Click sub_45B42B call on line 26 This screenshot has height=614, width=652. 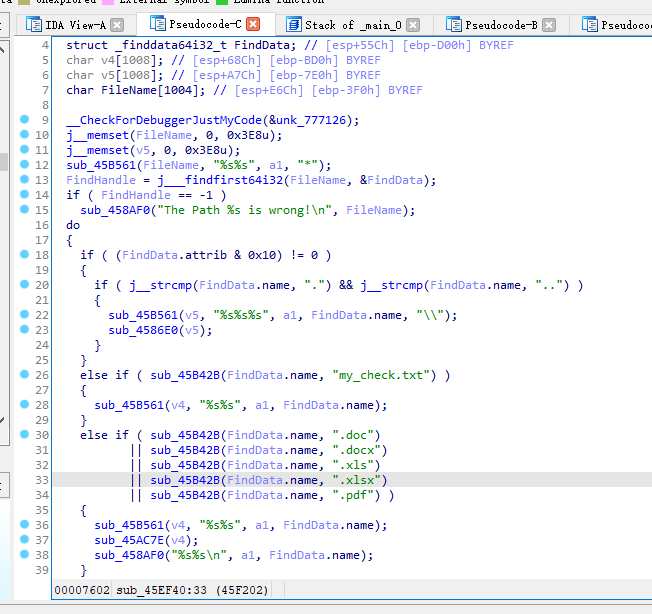coord(185,375)
